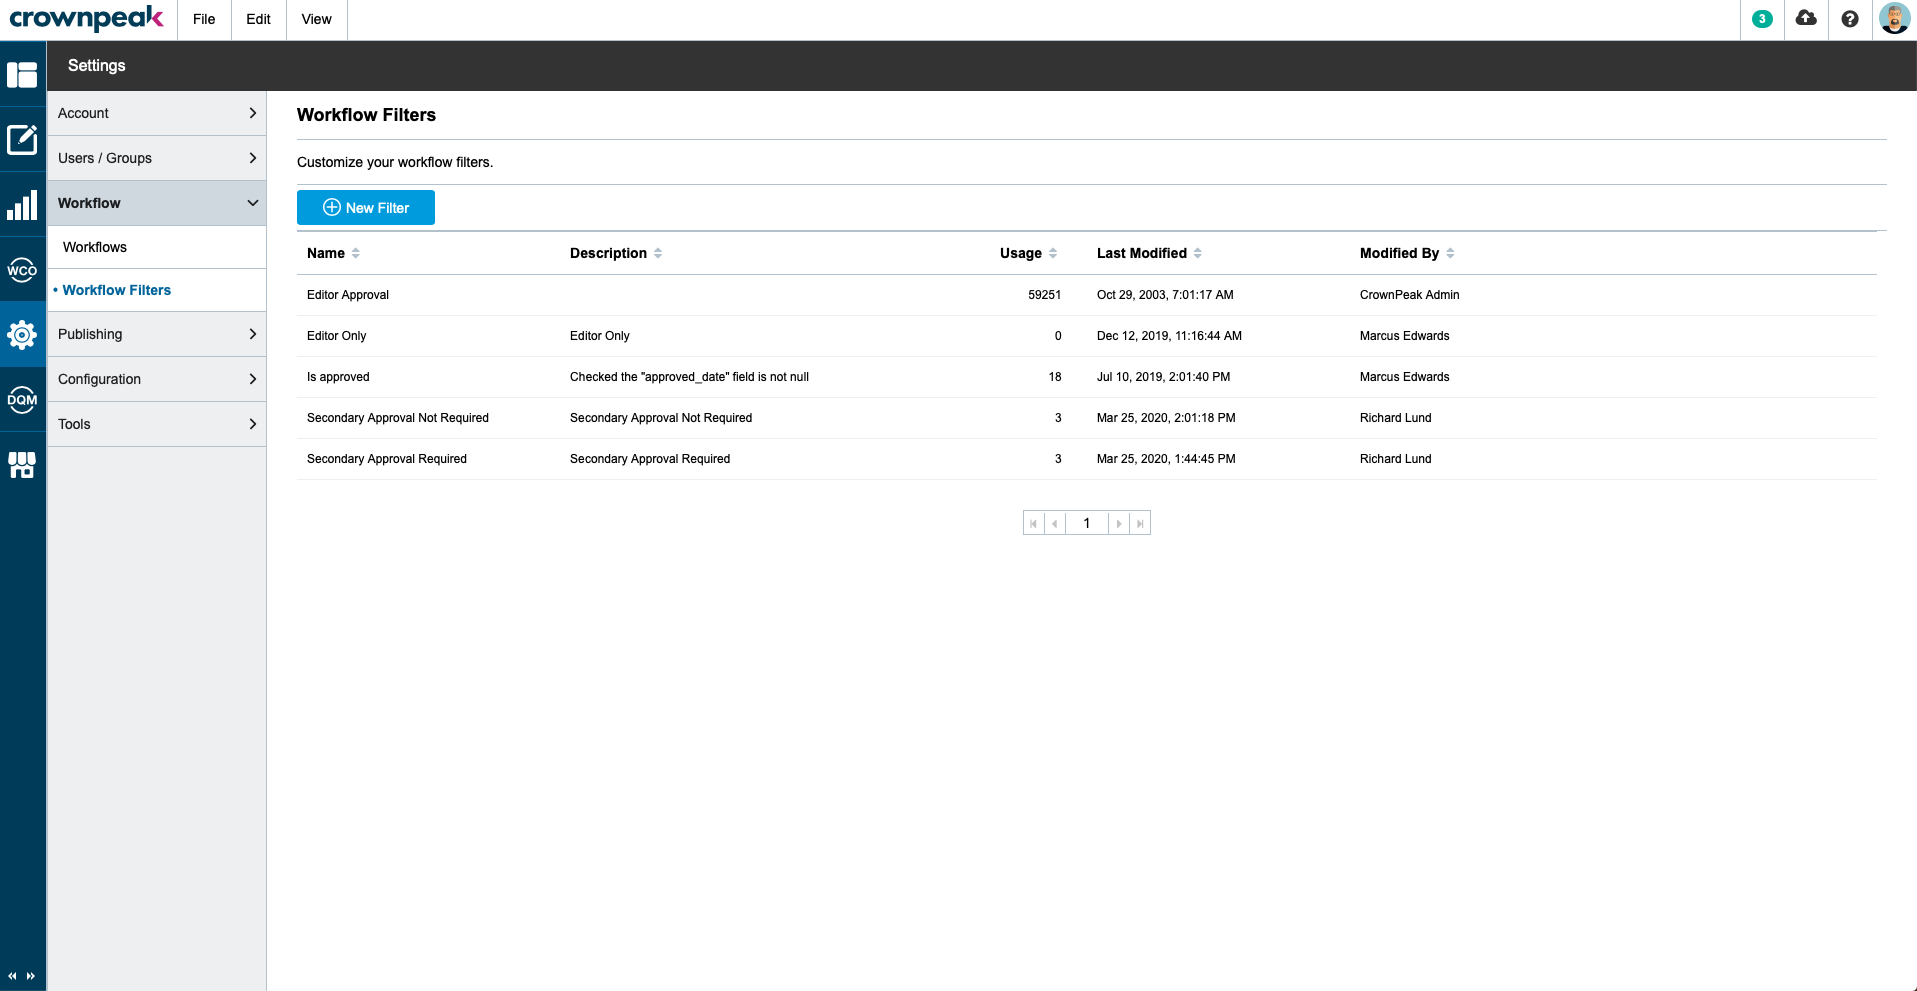Open the content edit pencil icon
This screenshot has height=991, width=1917.
click(22, 139)
